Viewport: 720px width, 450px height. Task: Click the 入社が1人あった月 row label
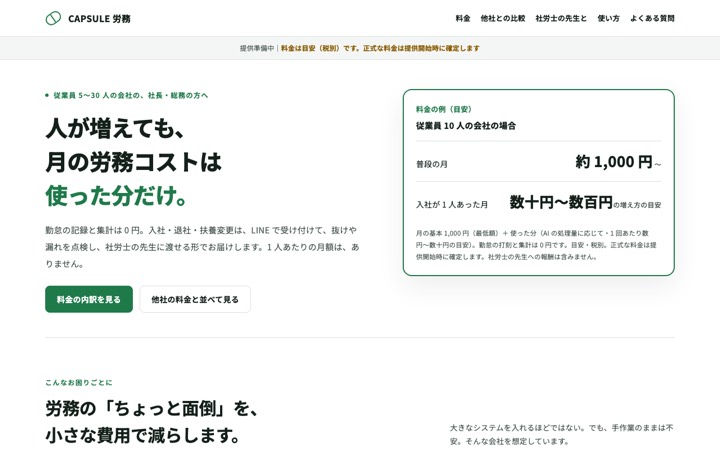(452, 205)
